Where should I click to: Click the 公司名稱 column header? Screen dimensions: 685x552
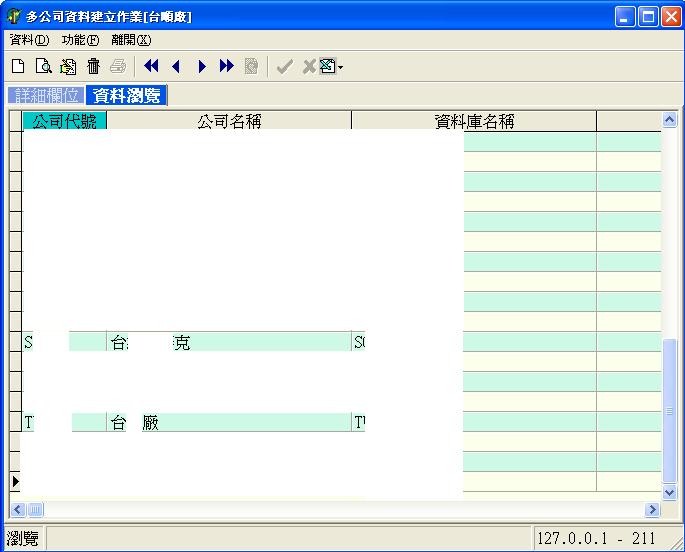coord(229,121)
